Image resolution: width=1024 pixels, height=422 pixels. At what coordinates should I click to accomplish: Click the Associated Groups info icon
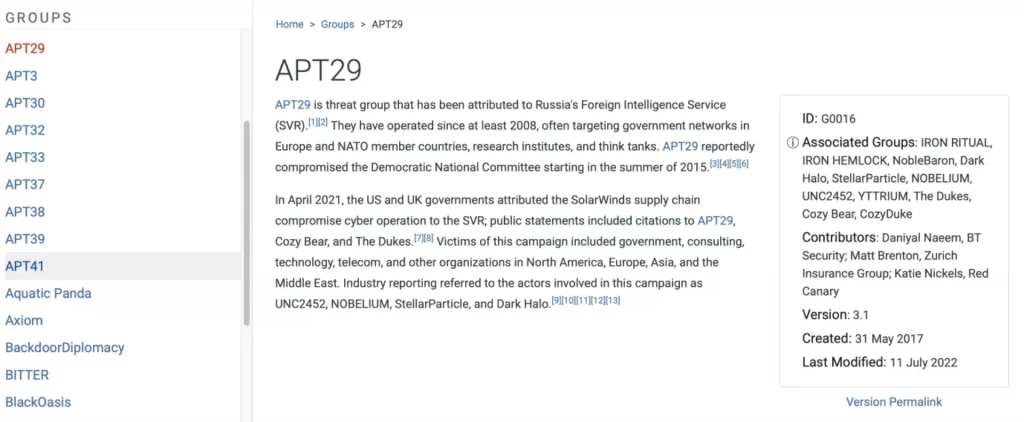793,143
